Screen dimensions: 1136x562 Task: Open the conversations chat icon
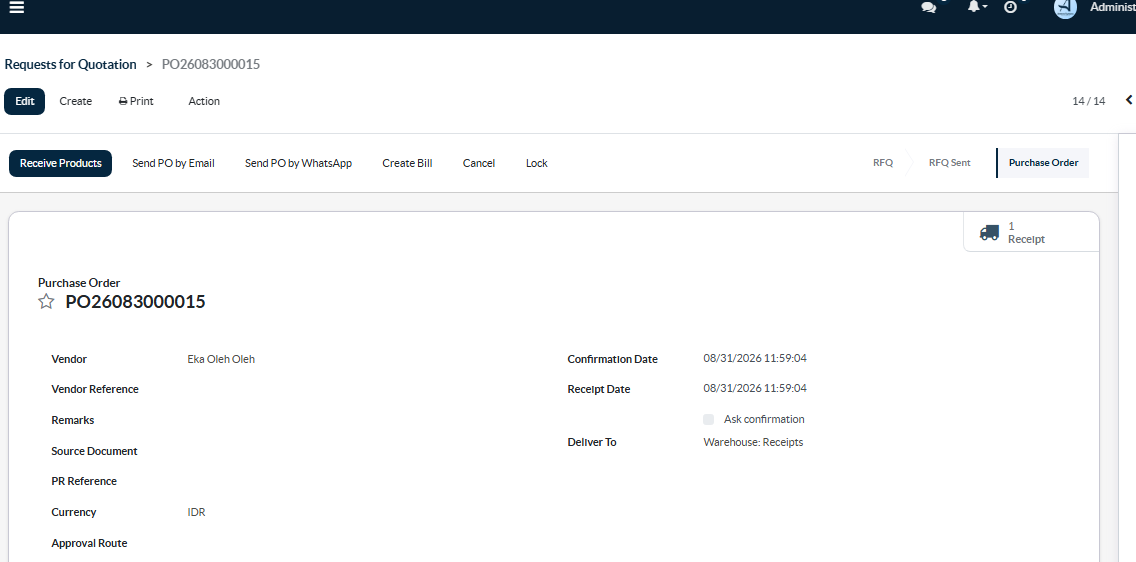click(x=928, y=7)
